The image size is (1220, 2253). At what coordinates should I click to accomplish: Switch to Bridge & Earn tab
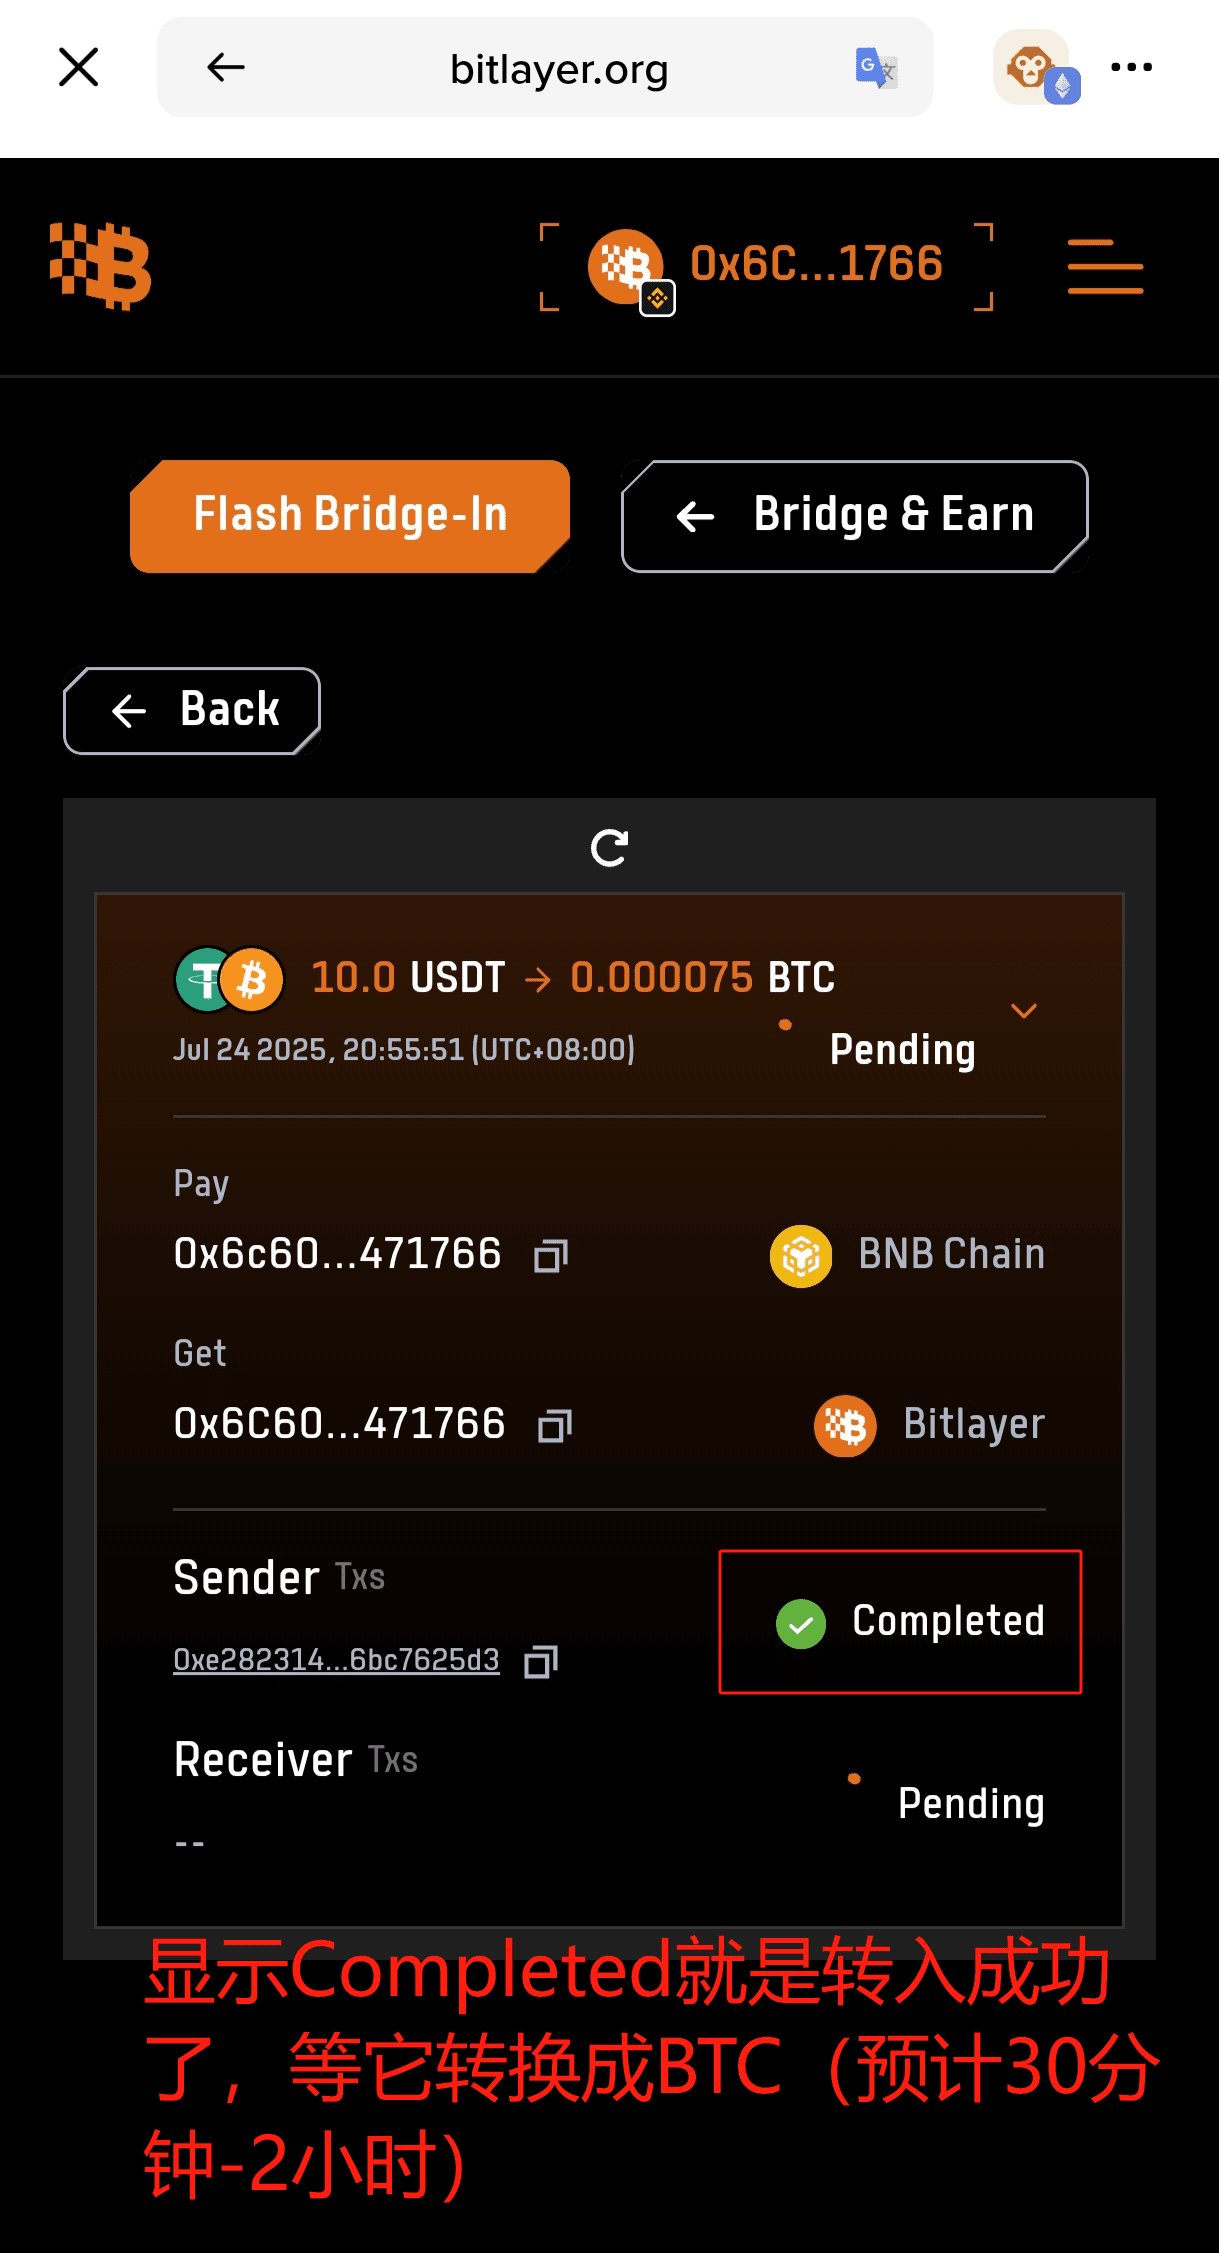(855, 516)
